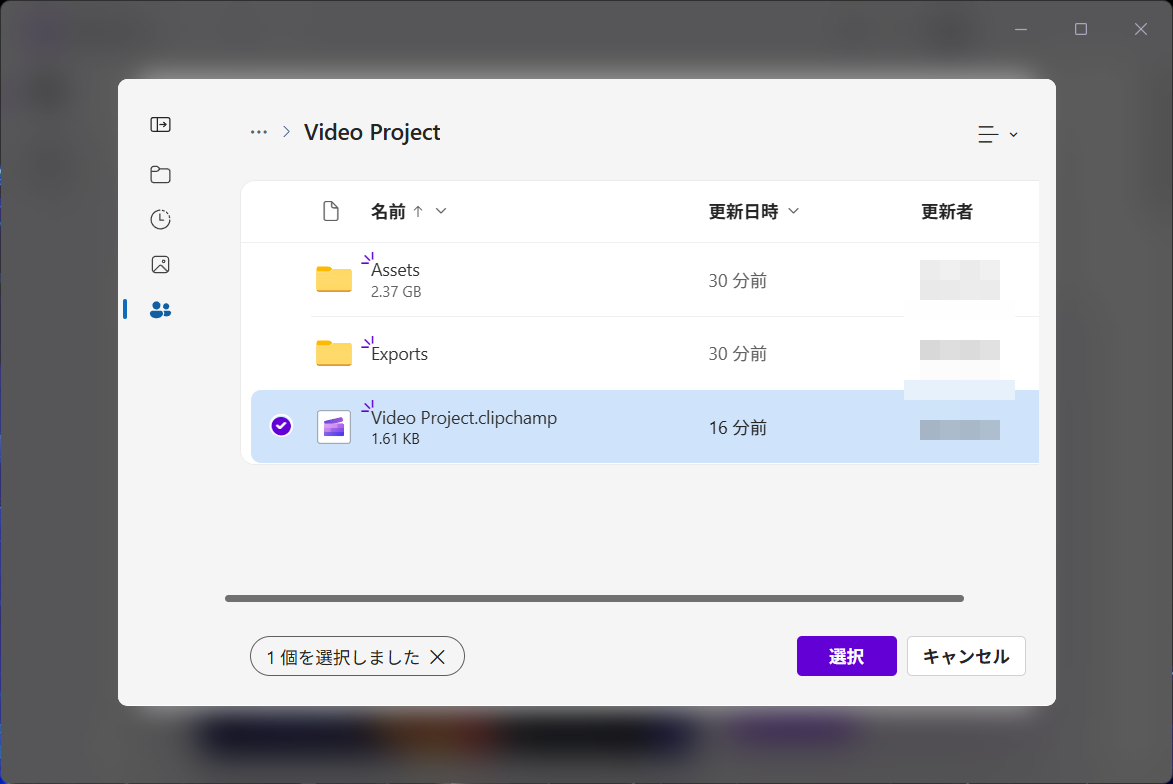Viewport: 1173px width, 784px height.
Task: Click the 更新者 column header
Action: (946, 212)
